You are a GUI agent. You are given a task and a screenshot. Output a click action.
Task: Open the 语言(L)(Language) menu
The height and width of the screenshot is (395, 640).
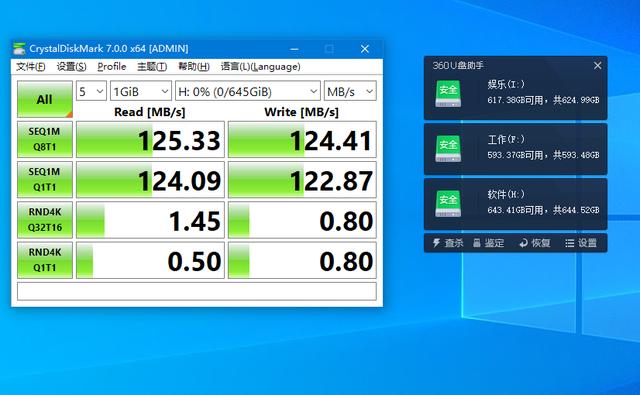click(x=261, y=67)
